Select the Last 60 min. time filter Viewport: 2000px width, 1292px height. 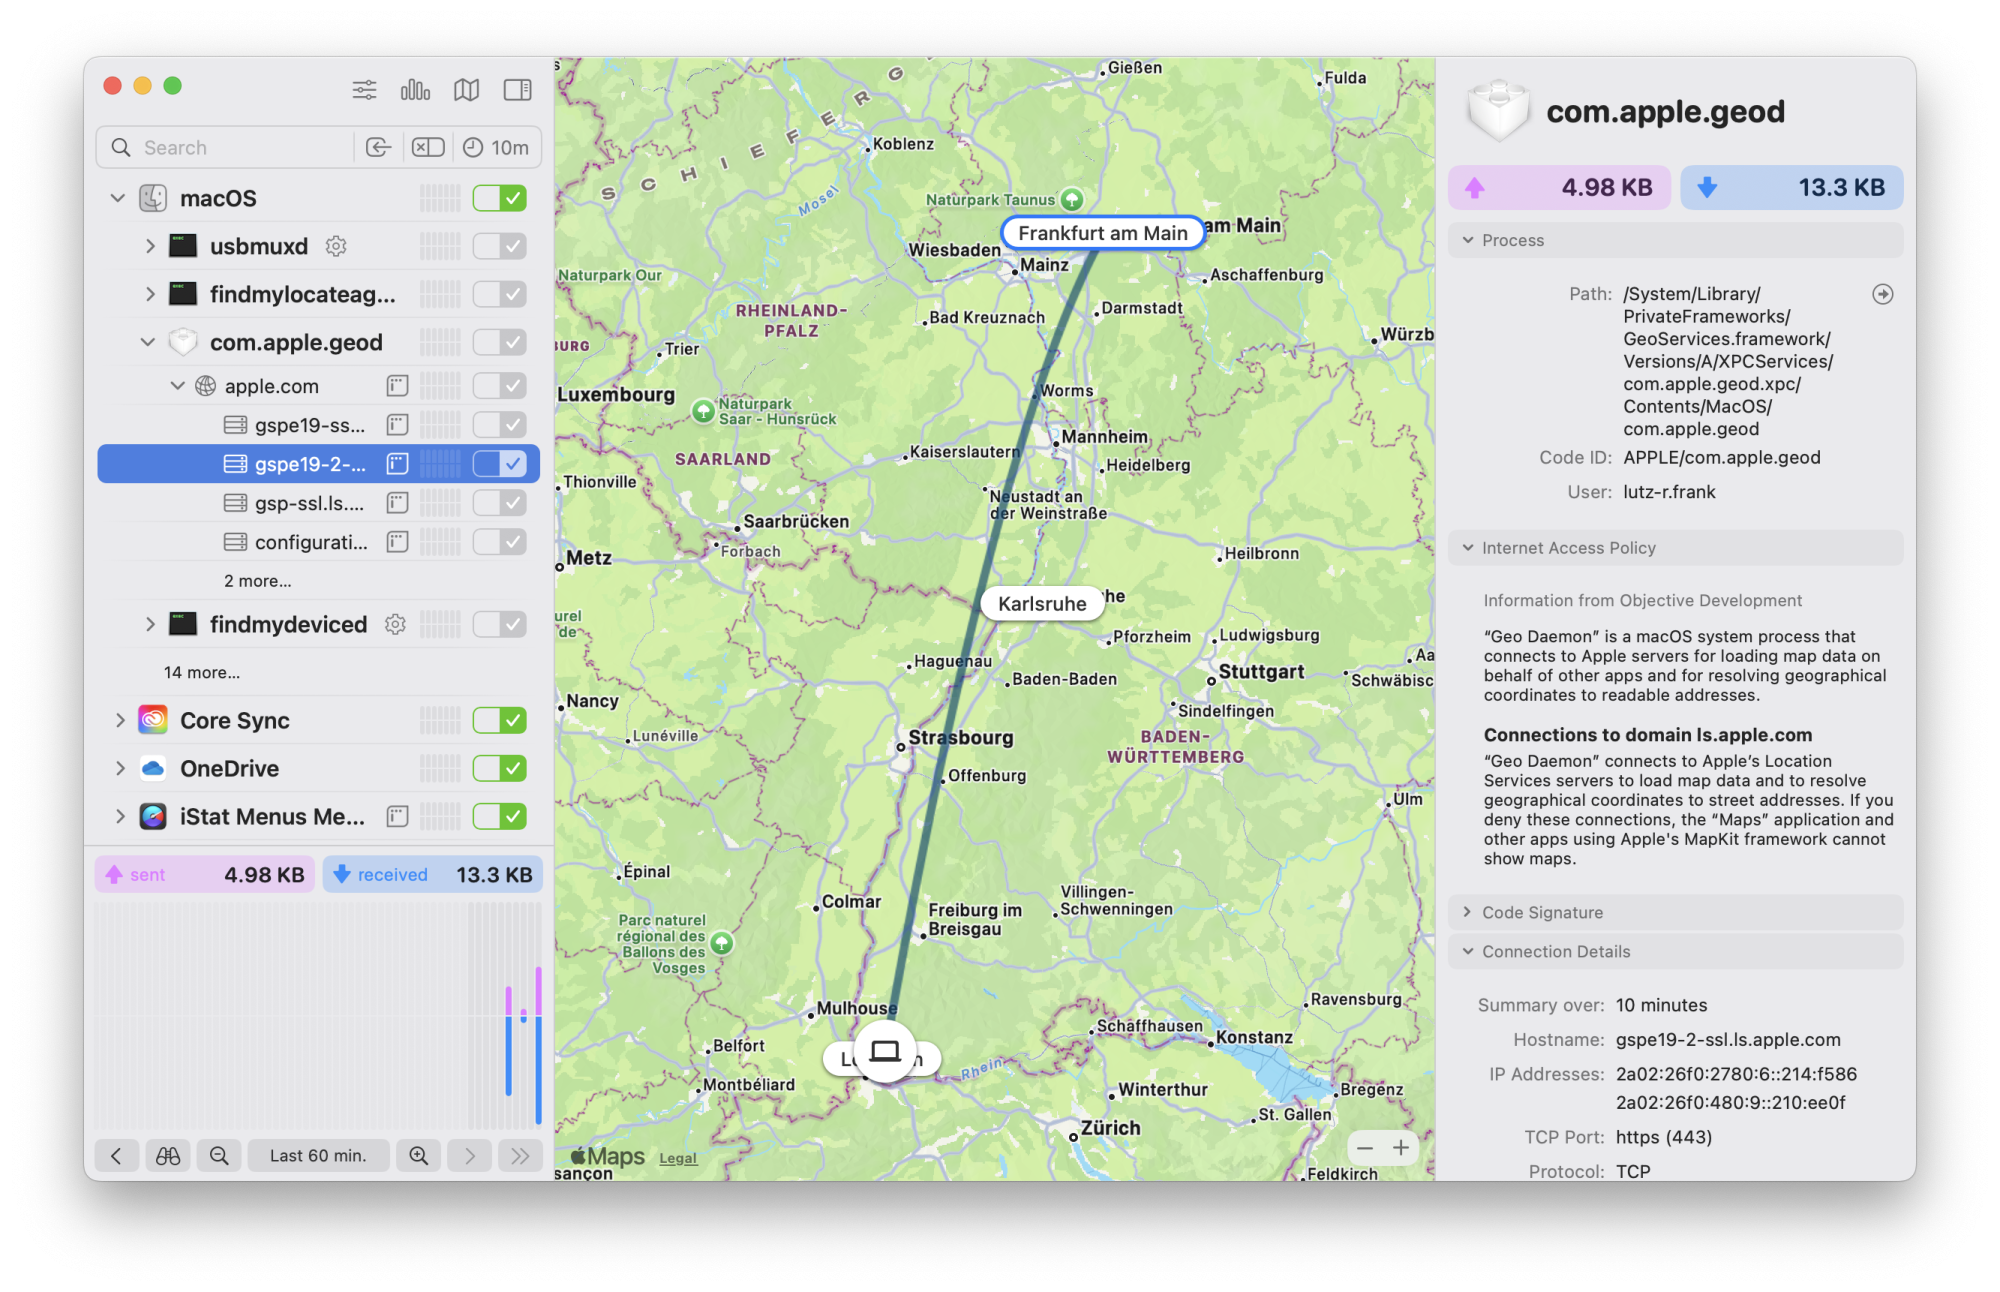tap(318, 1151)
